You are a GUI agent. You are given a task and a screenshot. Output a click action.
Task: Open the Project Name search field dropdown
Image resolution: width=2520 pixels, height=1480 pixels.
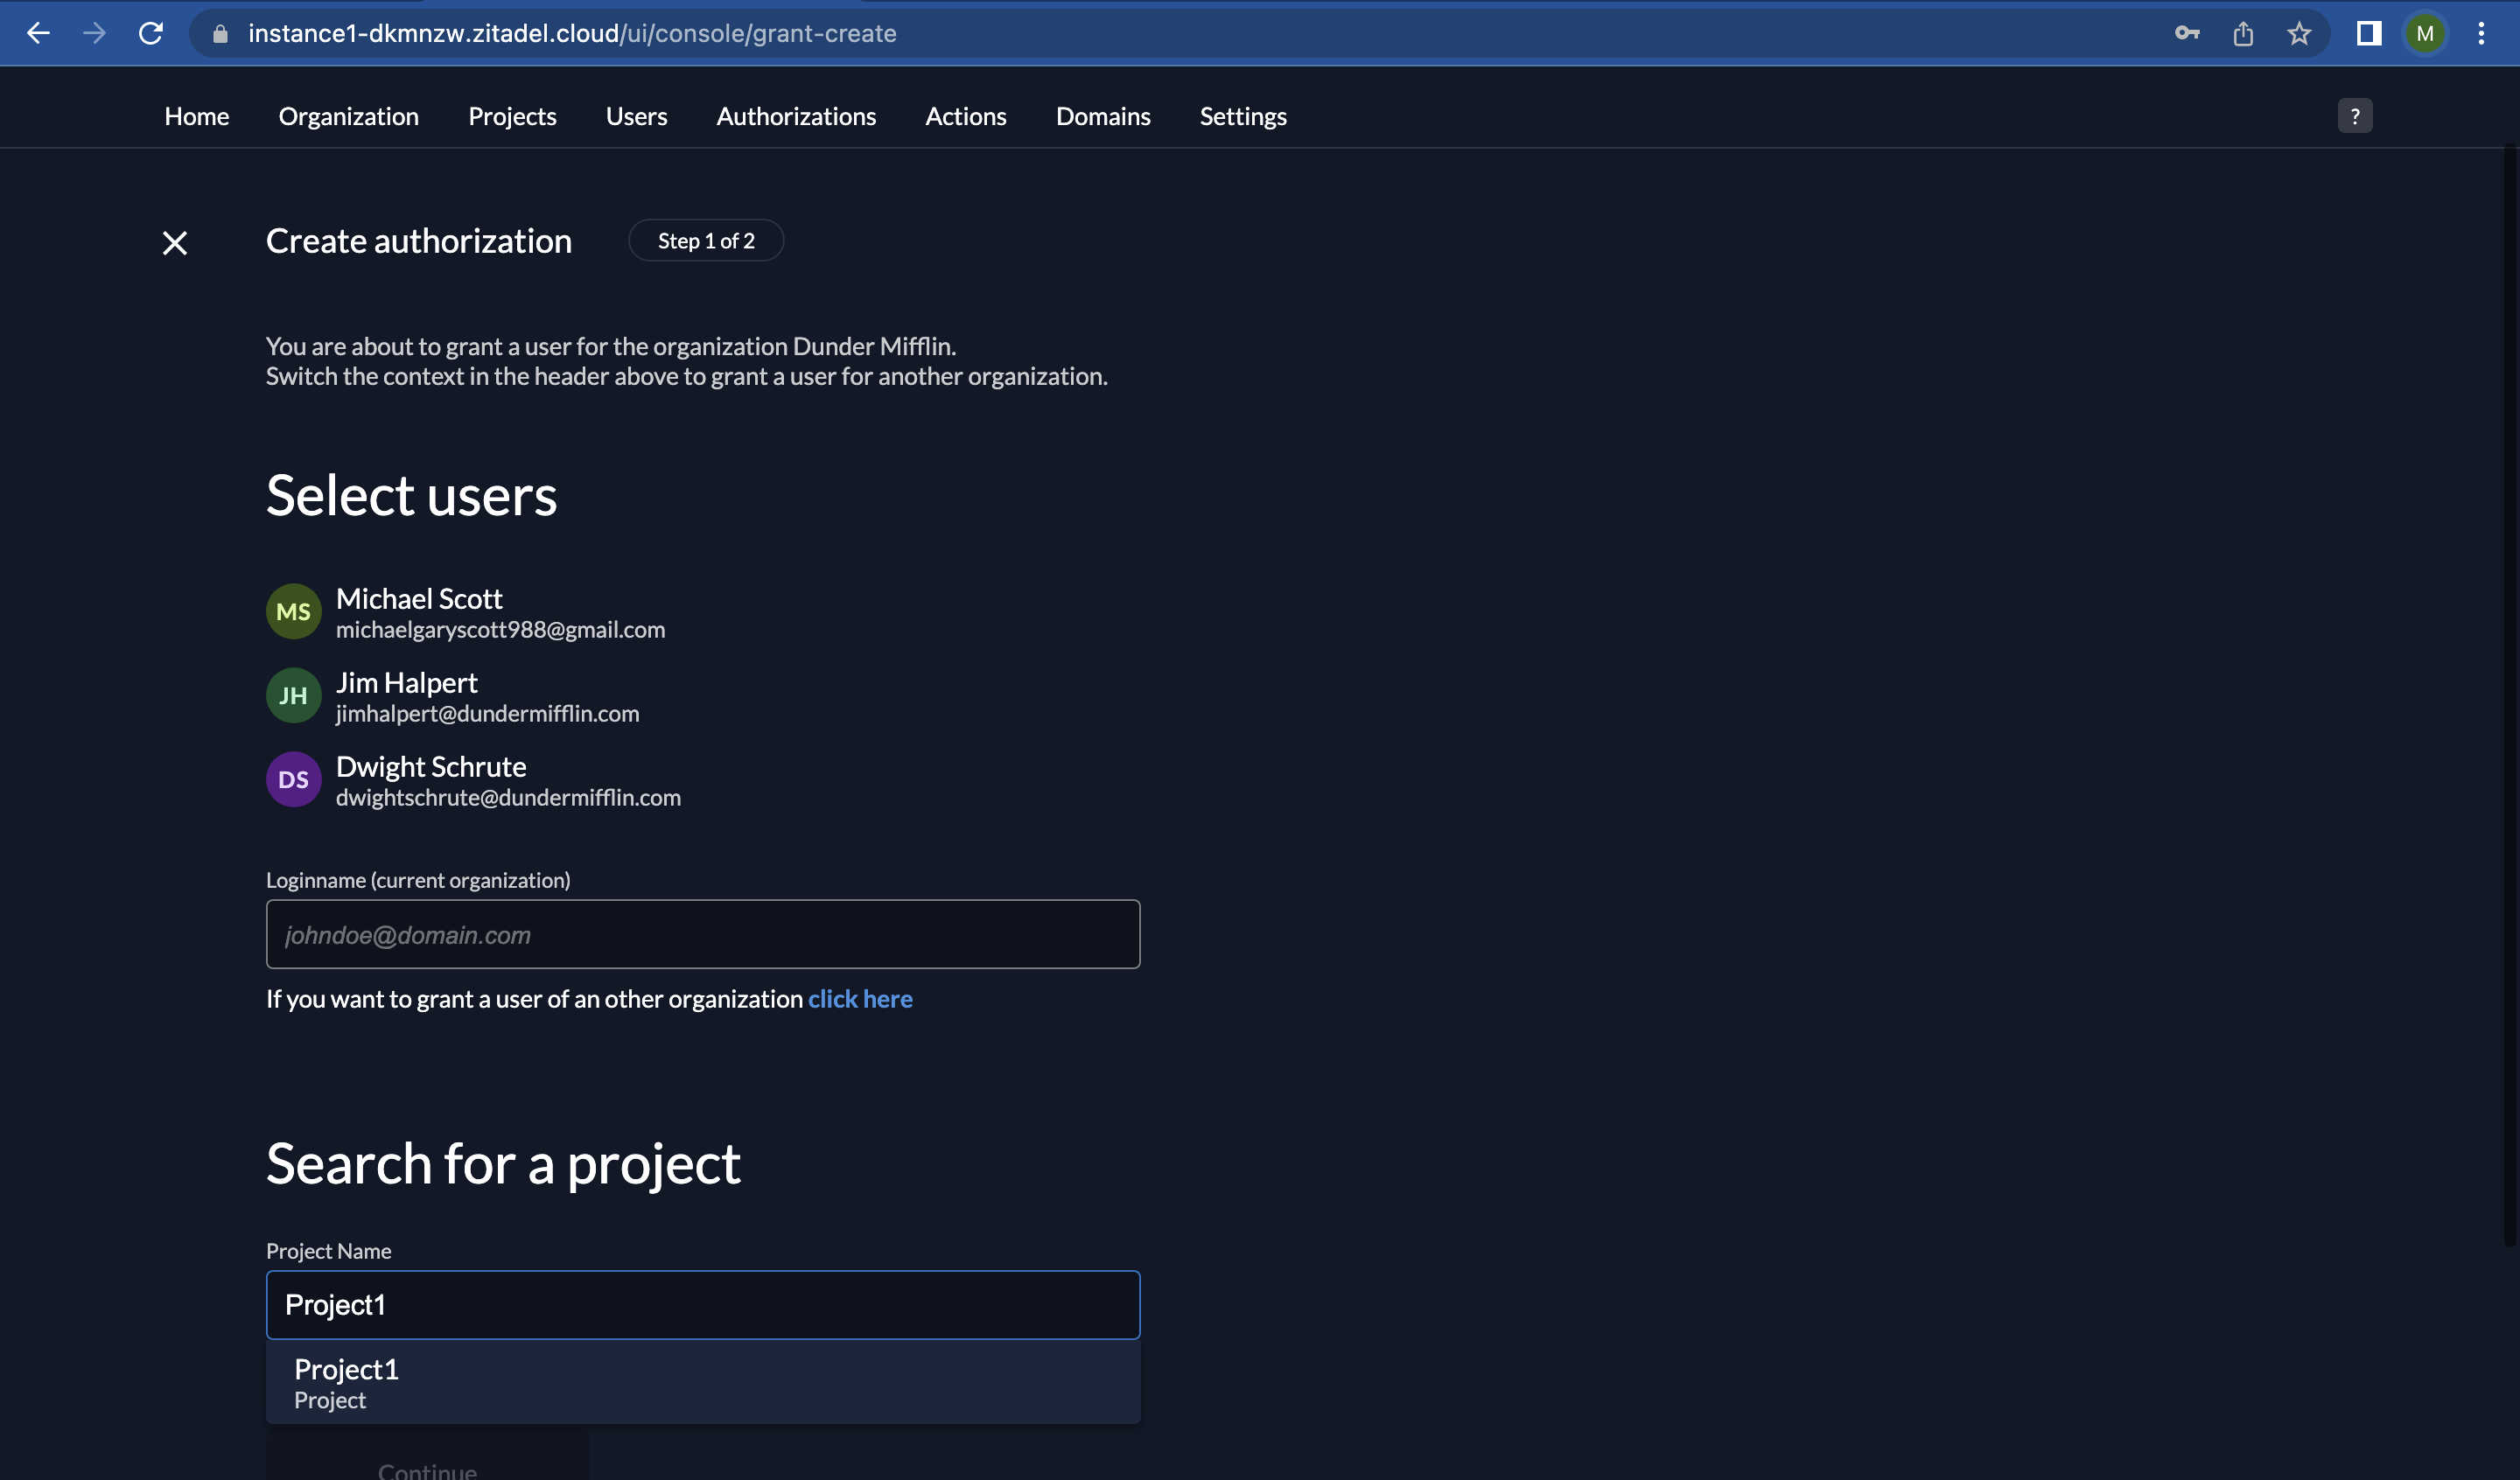pos(702,1305)
